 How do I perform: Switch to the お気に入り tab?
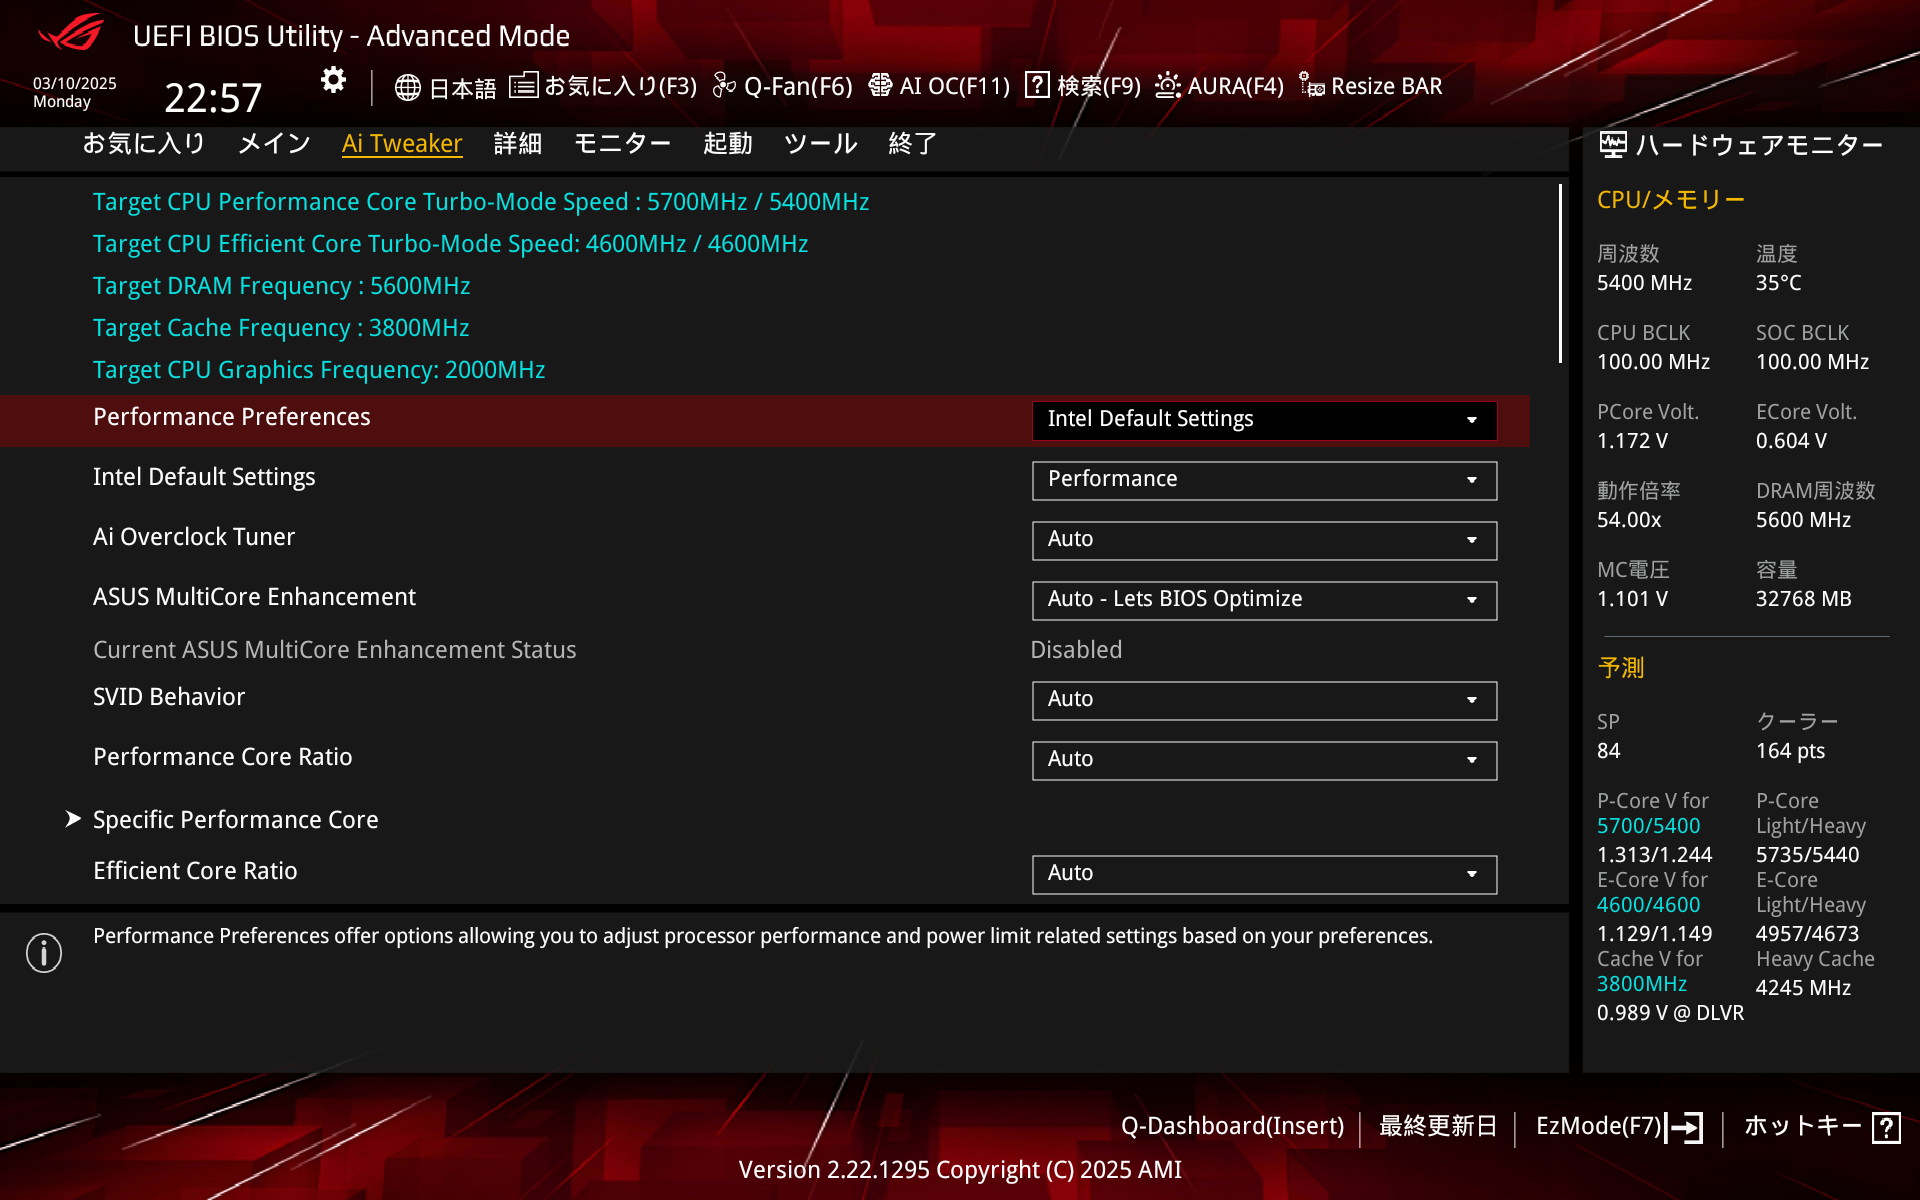click(144, 144)
